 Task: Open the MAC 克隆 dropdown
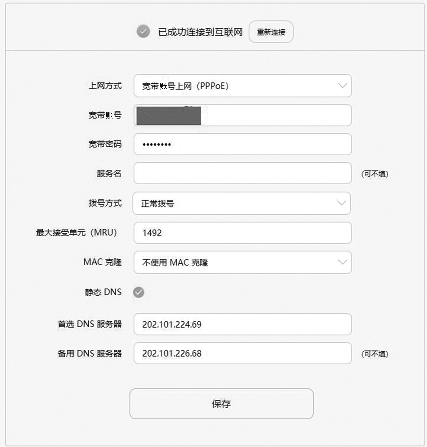(x=242, y=262)
